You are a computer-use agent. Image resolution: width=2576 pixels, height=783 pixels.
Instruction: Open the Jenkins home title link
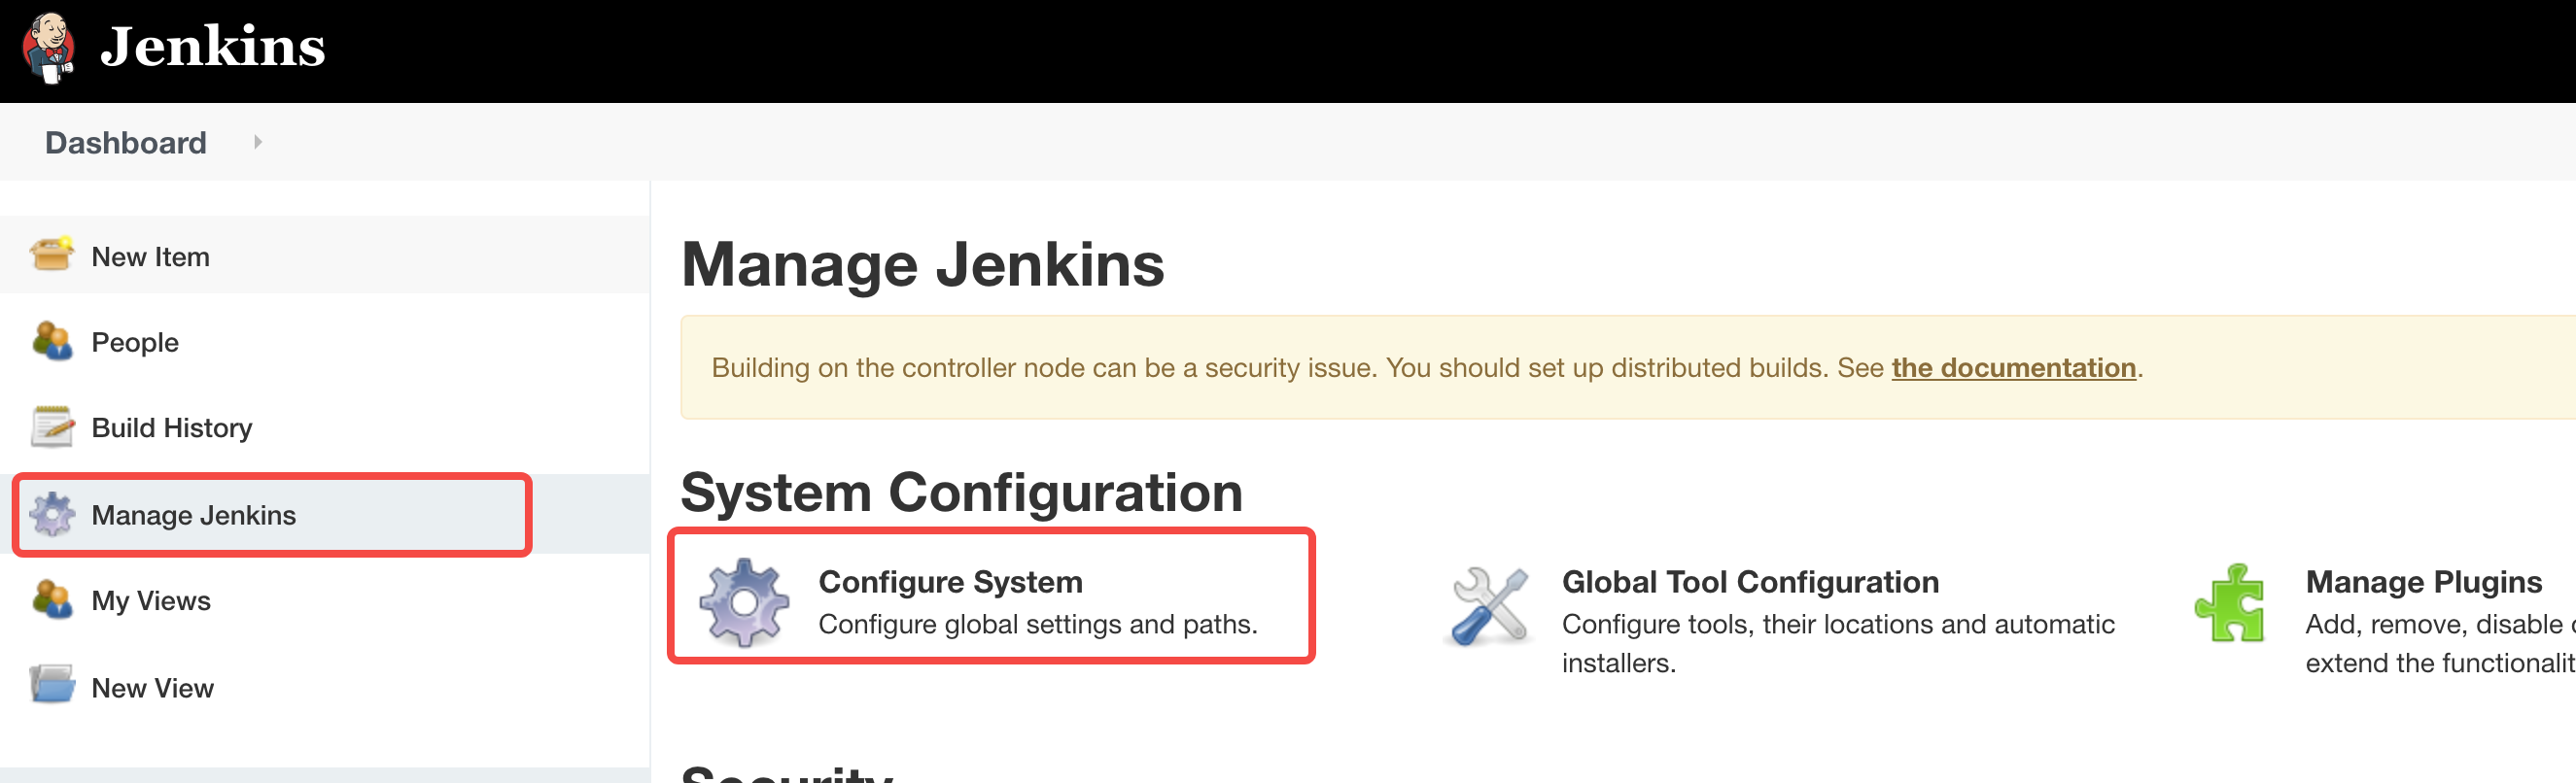(213, 47)
